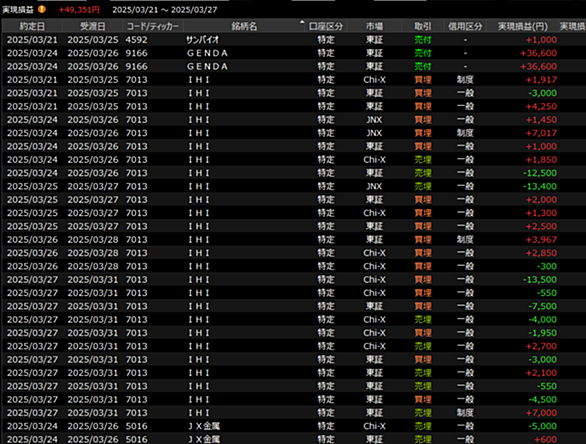Image resolution: width=586 pixels, height=444 pixels.
Task: Click the コード/ティッカー column header
Action: pyautogui.click(x=153, y=26)
